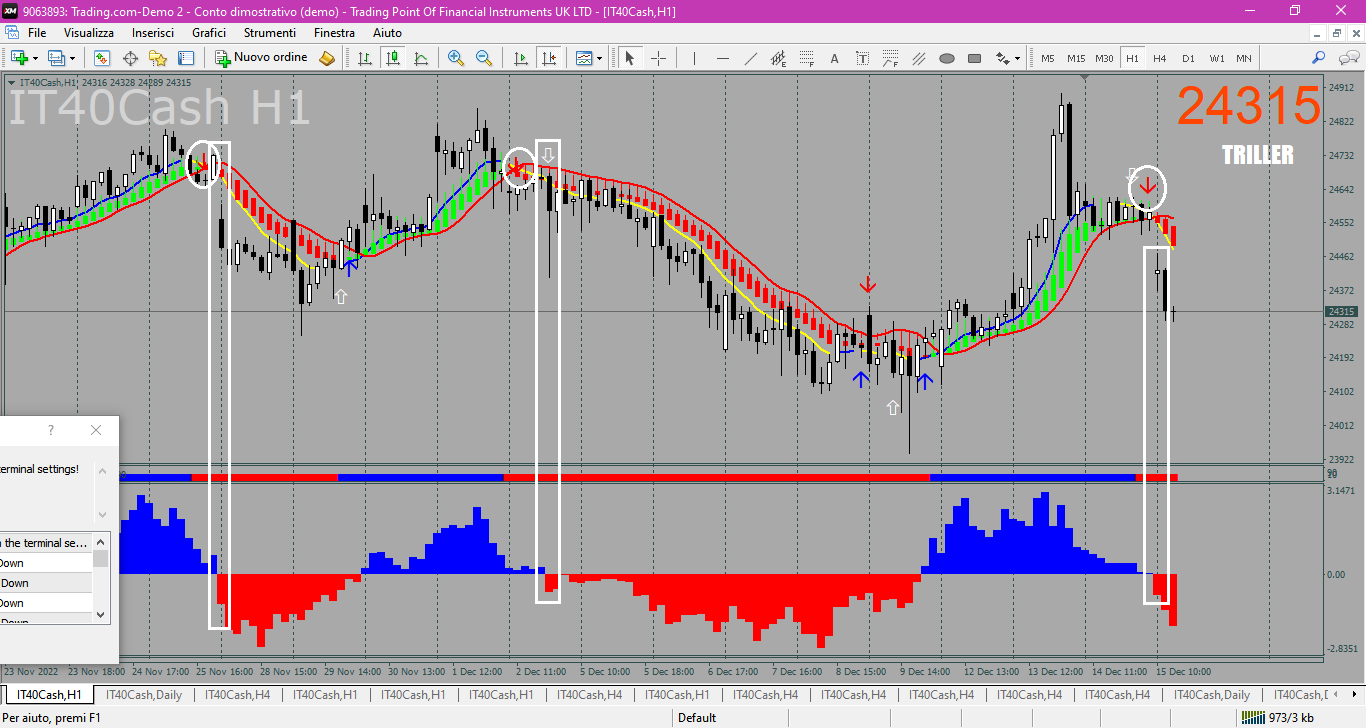Zoom in on the chart
1366x728 pixels.
[x=456, y=58]
